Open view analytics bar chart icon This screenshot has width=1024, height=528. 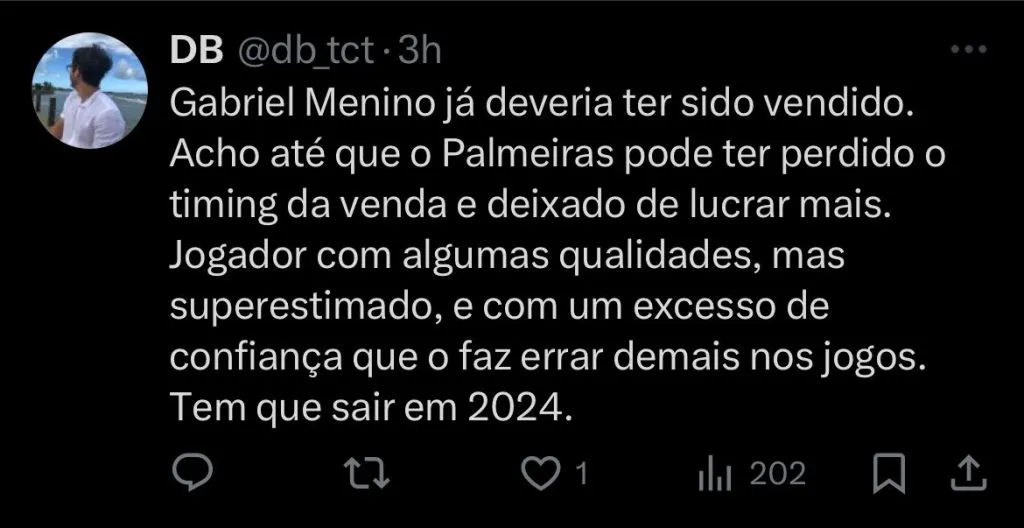(x=715, y=473)
